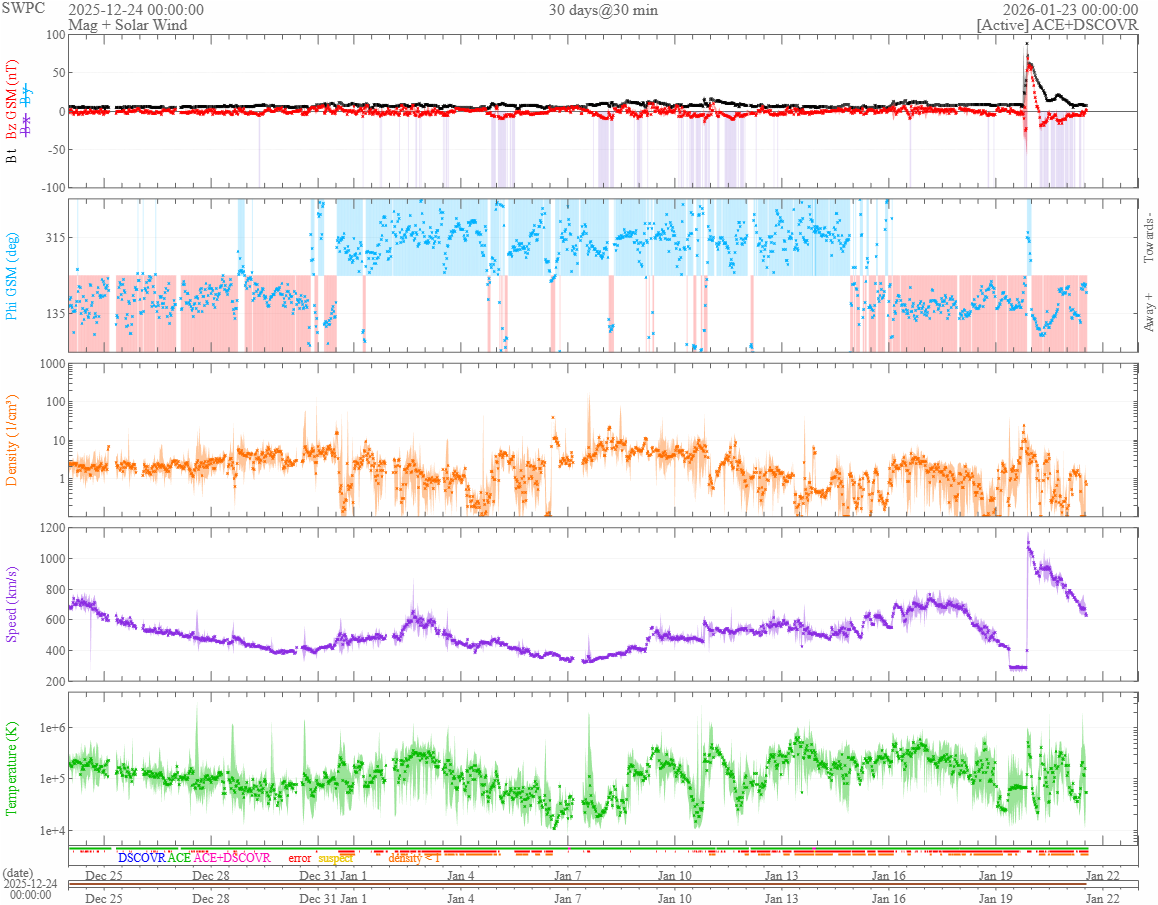Screen dimensions: 1158x905
Task: Select the 'Phi GSM (deg)' axis label
Action: pos(11,276)
